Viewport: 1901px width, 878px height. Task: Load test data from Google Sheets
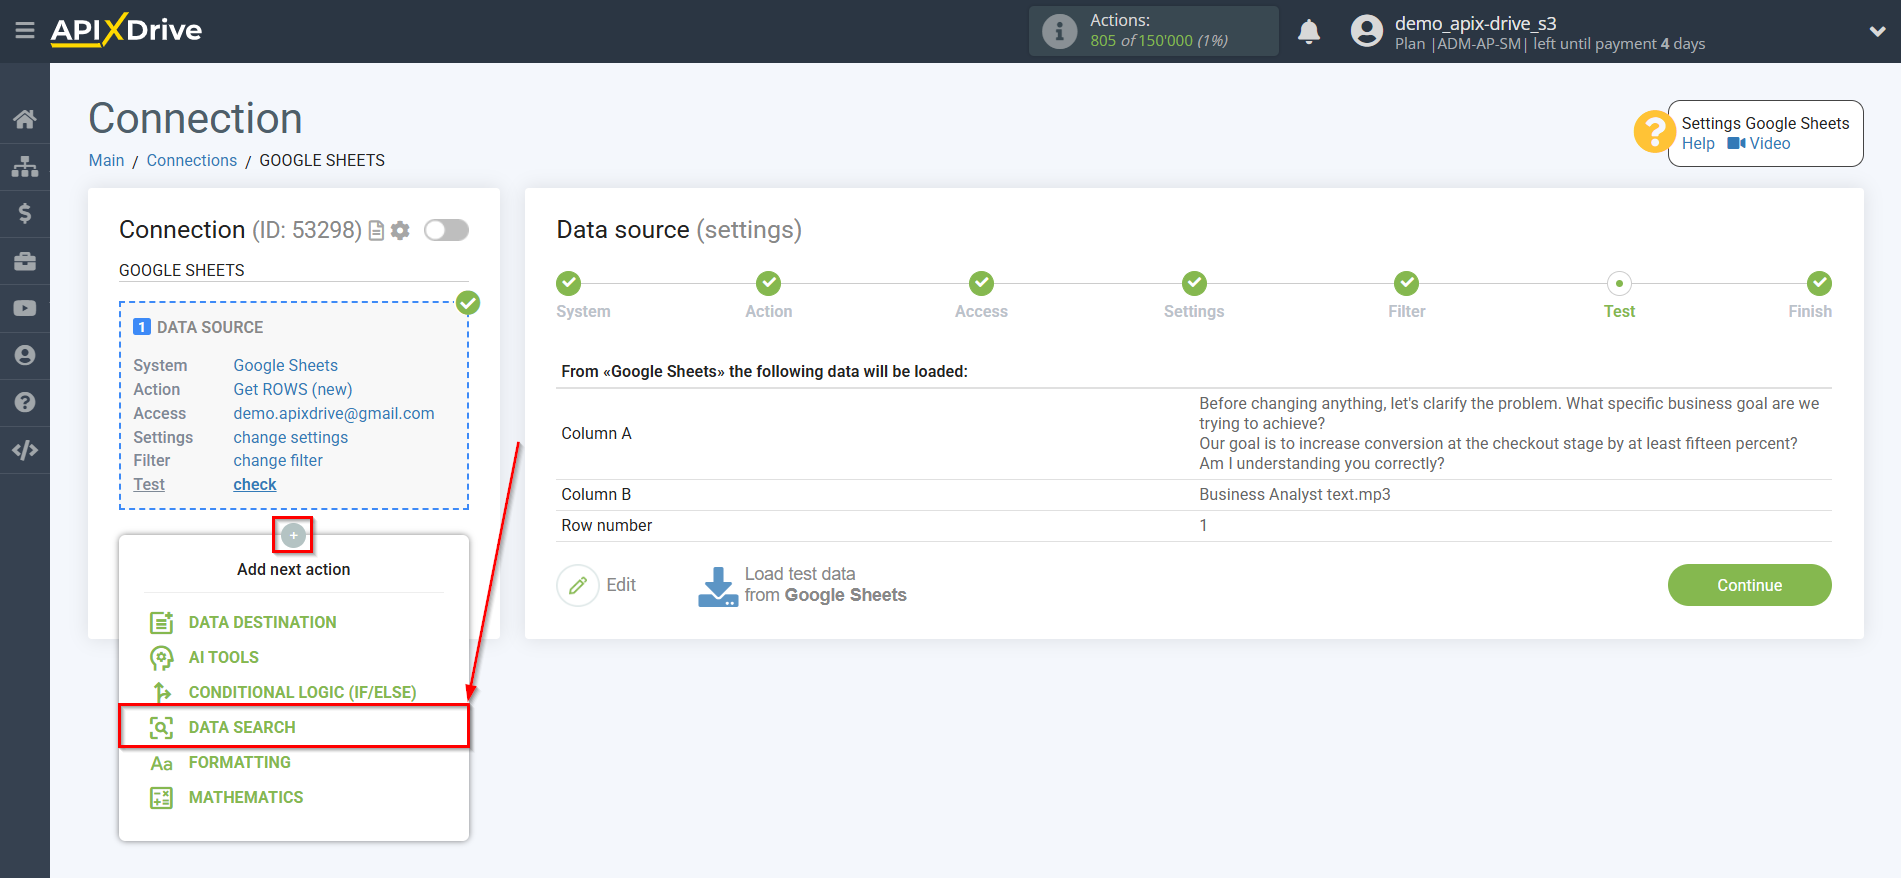pyautogui.click(x=802, y=585)
